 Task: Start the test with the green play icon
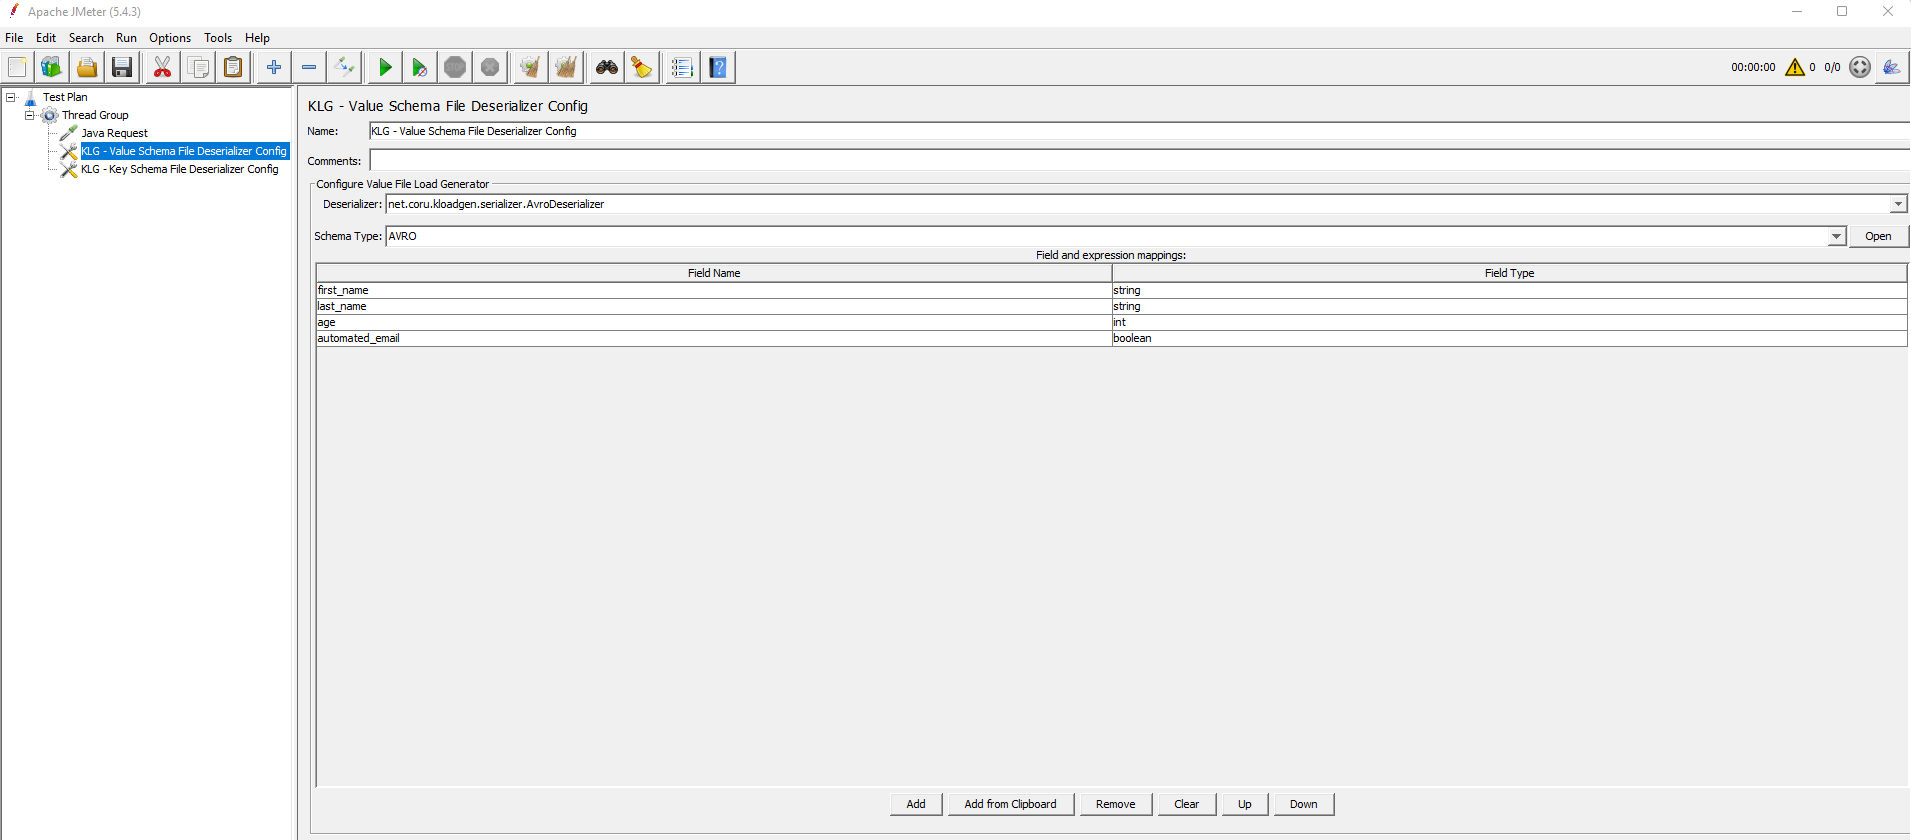(385, 67)
